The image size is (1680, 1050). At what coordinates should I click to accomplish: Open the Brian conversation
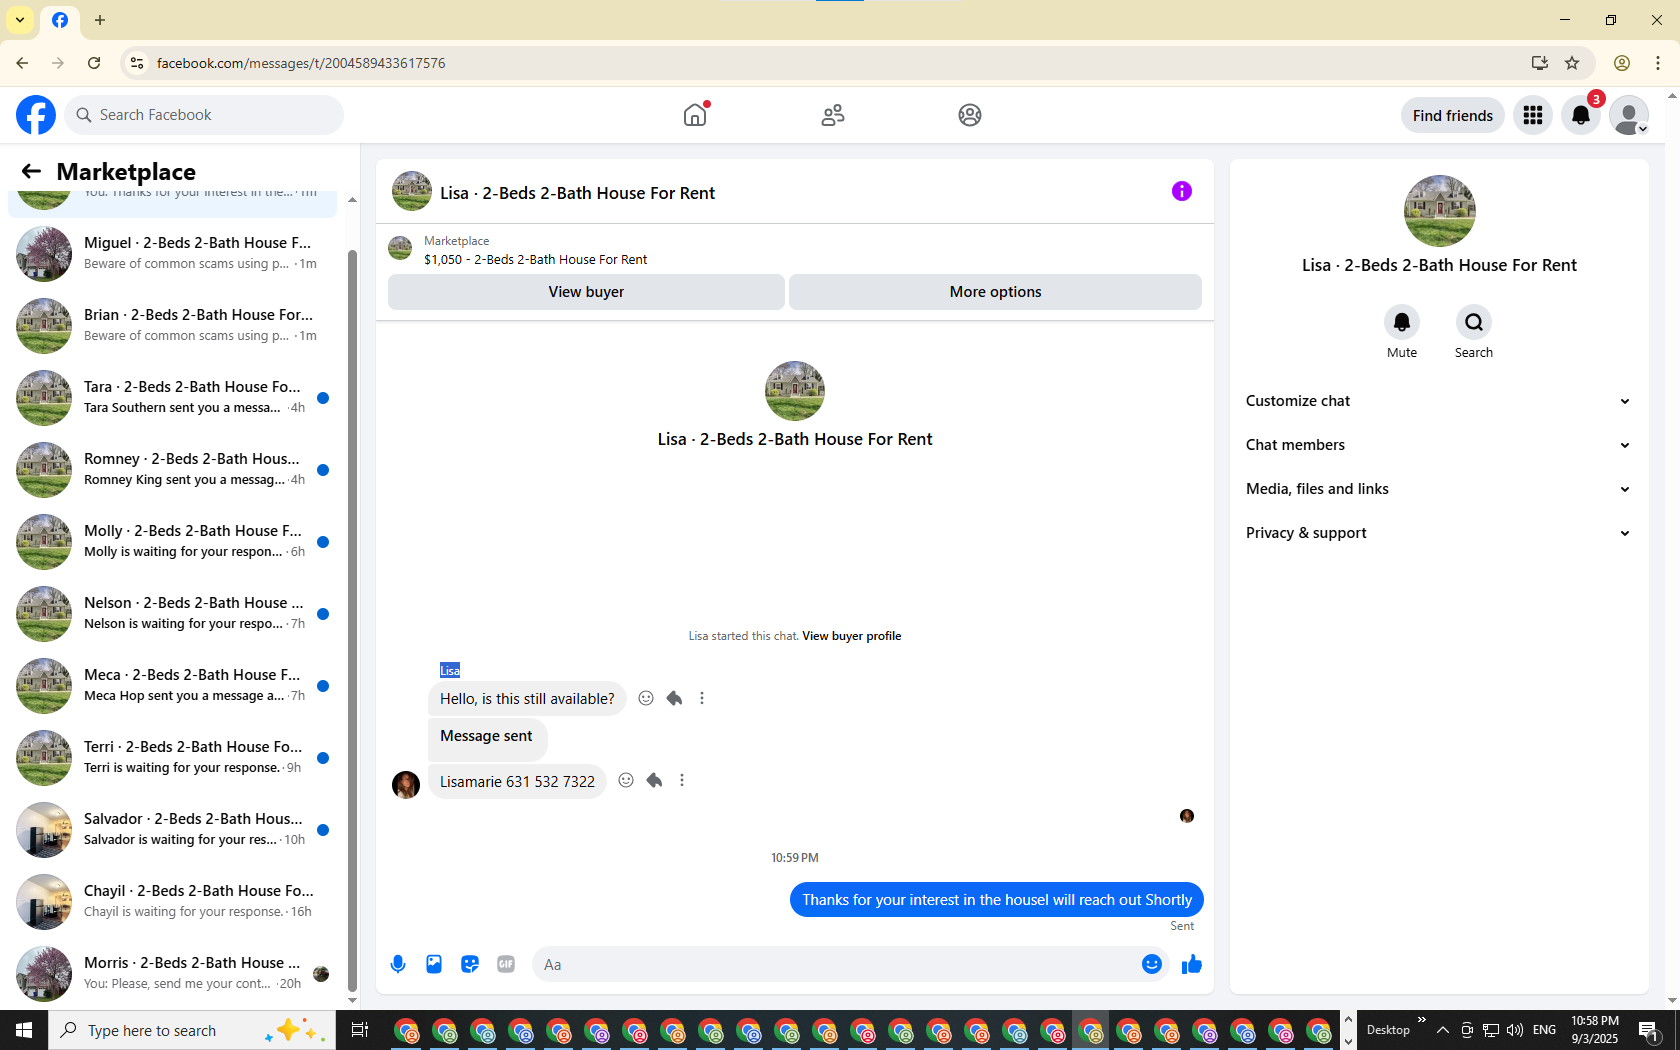173,325
